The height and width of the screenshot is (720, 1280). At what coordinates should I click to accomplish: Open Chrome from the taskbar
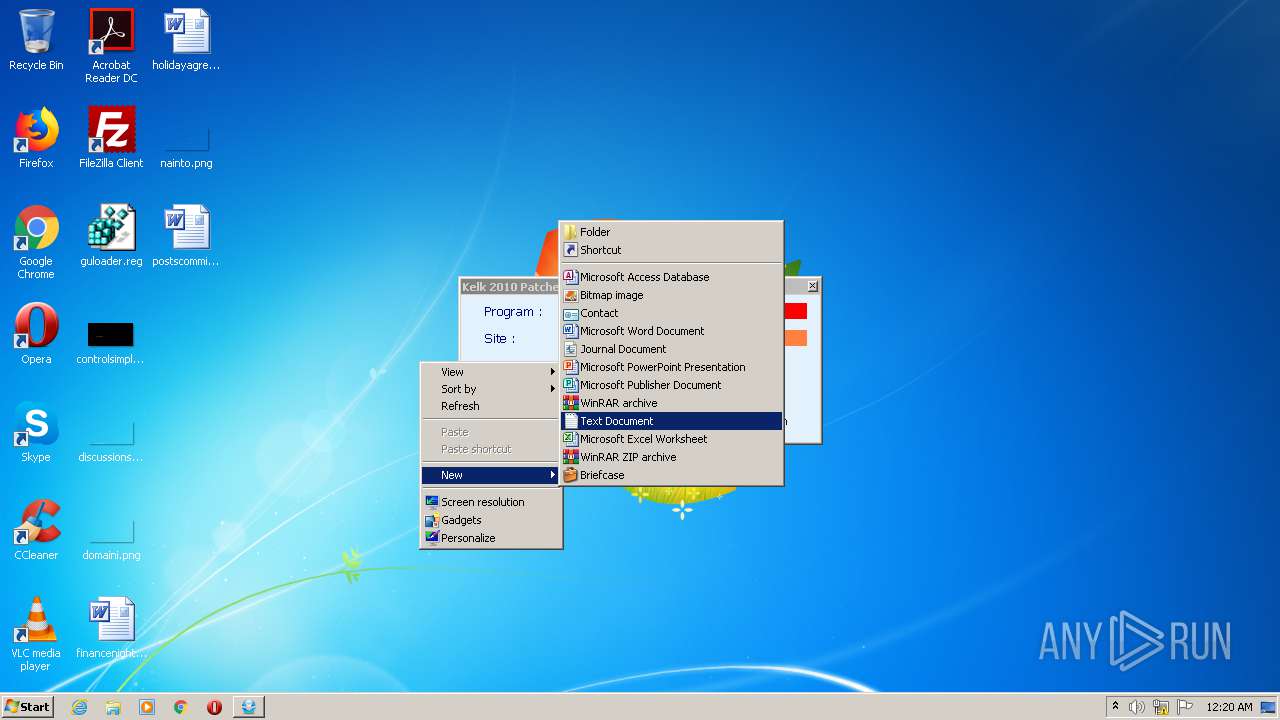point(181,707)
